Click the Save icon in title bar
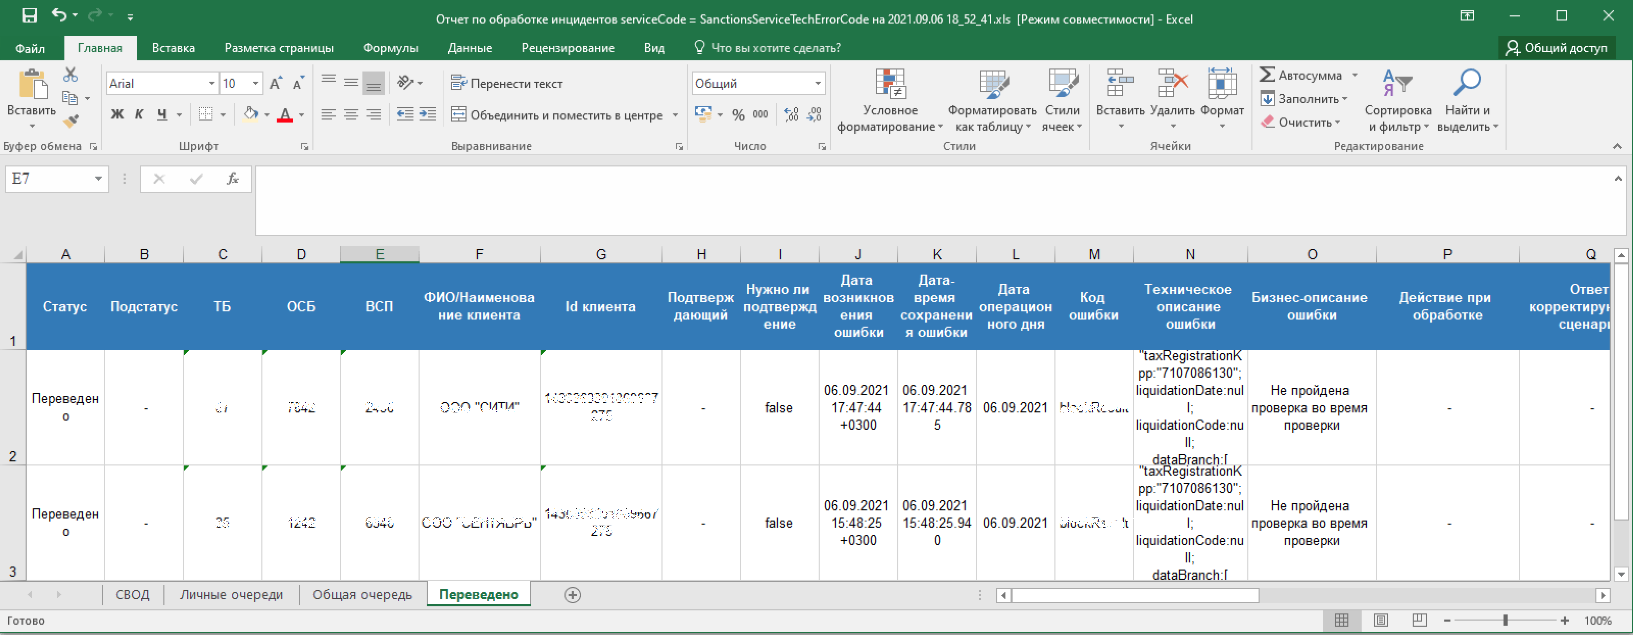 (x=29, y=15)
